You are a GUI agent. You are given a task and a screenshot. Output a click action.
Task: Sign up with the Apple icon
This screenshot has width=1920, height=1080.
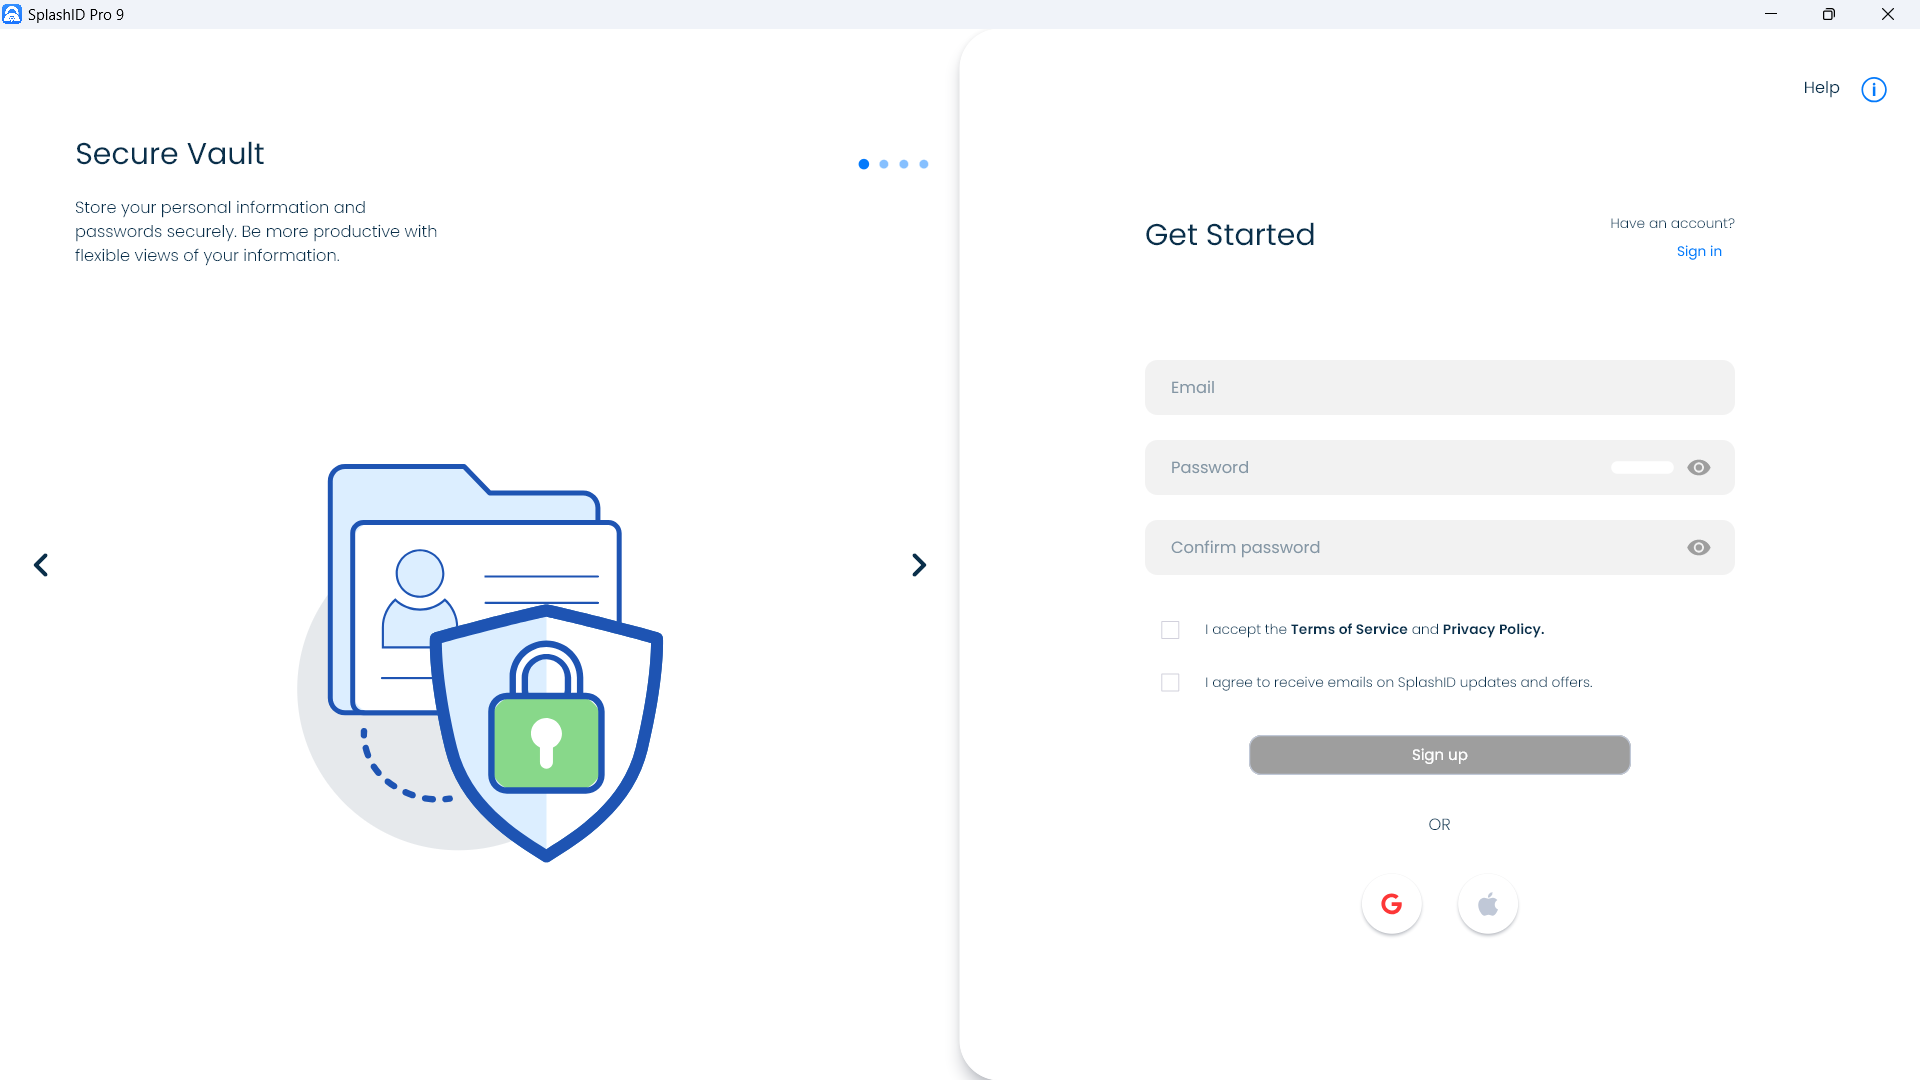click(x=1487, y=904)
